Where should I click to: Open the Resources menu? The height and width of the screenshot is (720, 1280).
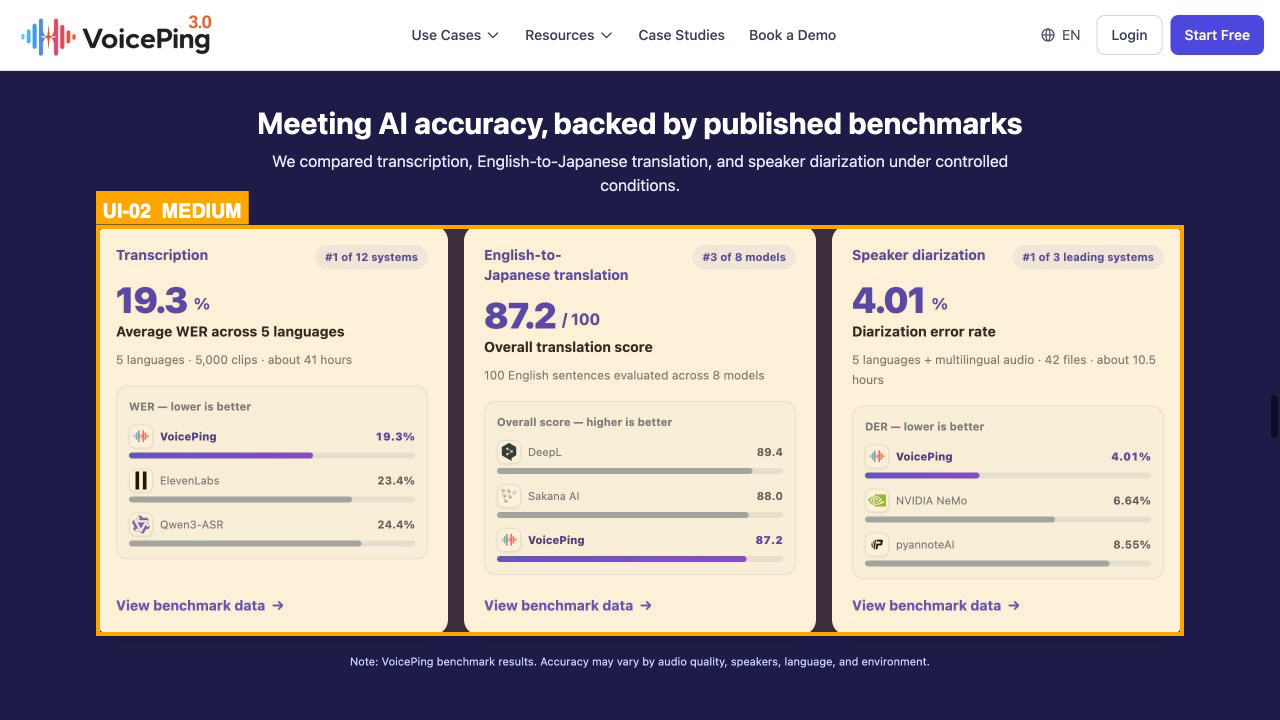[x=569, y=35]
